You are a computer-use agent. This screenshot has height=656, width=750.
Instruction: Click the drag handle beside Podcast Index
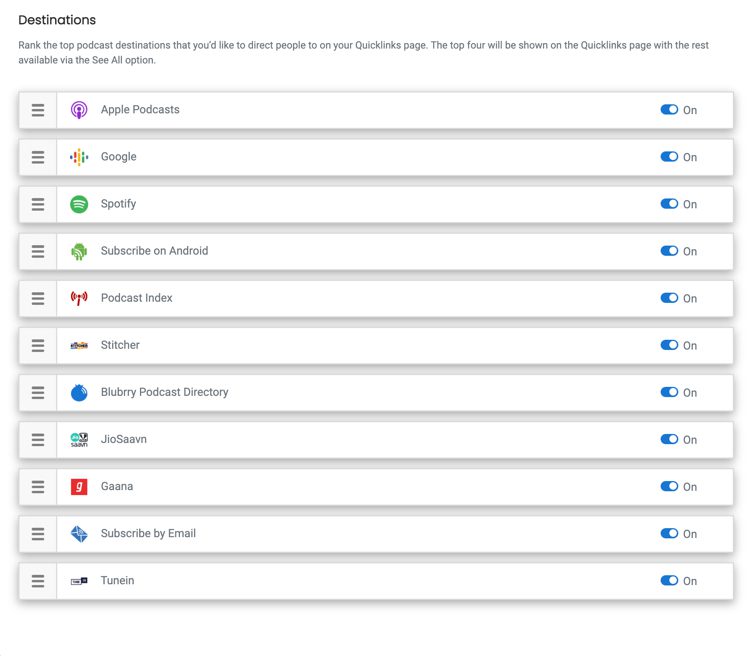coord(38,298)
